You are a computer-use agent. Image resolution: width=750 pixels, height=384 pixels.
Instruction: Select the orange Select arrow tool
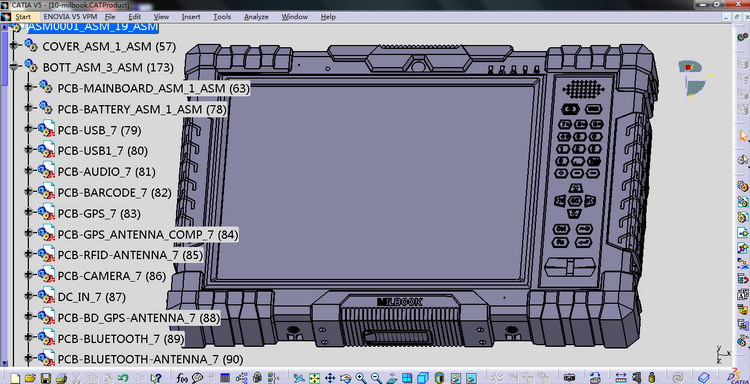pos(743,136)
